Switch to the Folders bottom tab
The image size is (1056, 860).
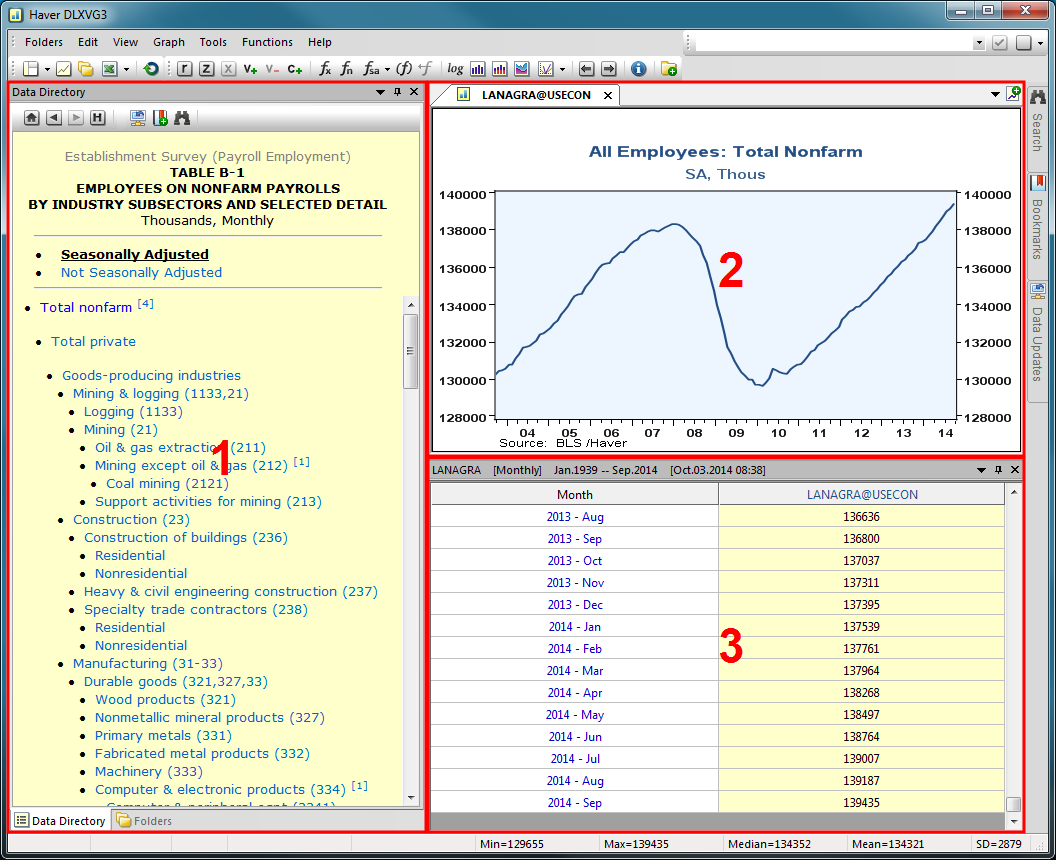(x=144, y=820)
